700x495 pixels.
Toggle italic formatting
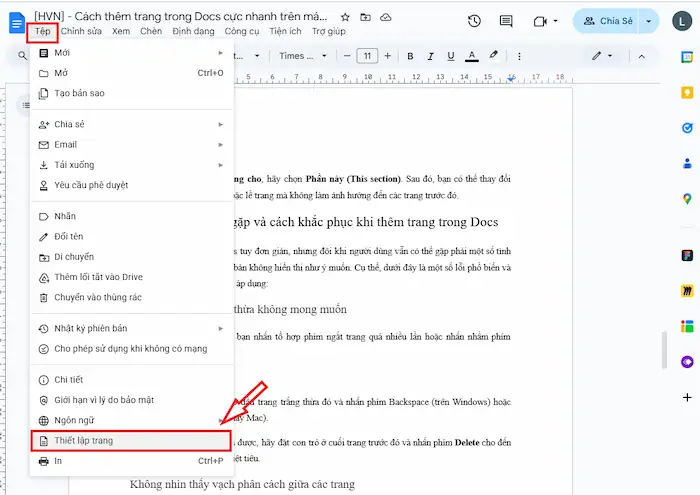429,56
